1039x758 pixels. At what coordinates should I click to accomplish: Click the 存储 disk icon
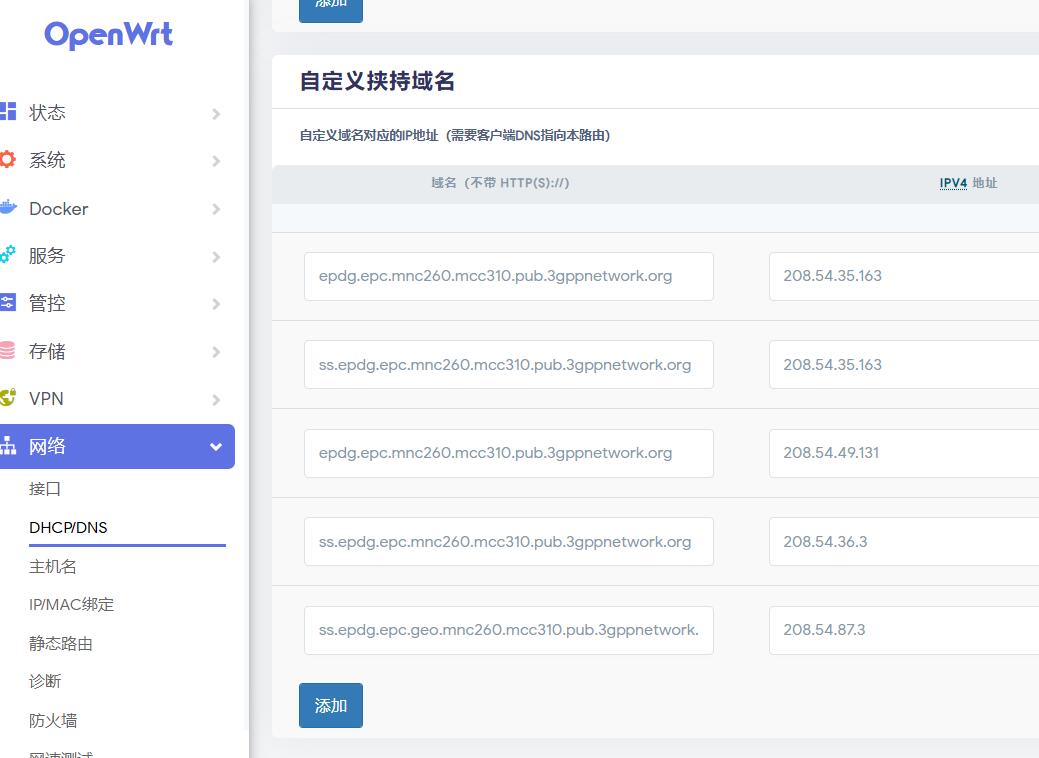pyautogui.click(x=8, y=350)
